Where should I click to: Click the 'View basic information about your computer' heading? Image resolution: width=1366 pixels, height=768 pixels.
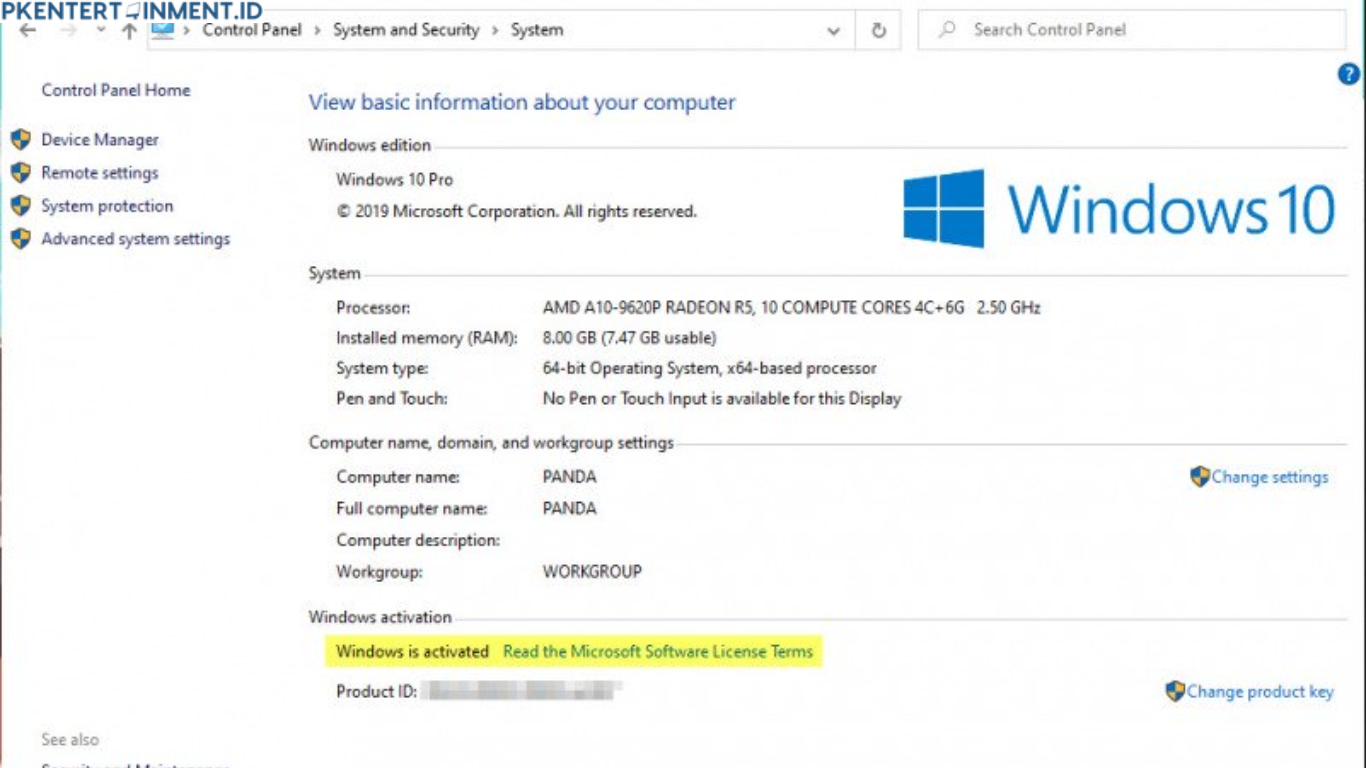[522, 102]
